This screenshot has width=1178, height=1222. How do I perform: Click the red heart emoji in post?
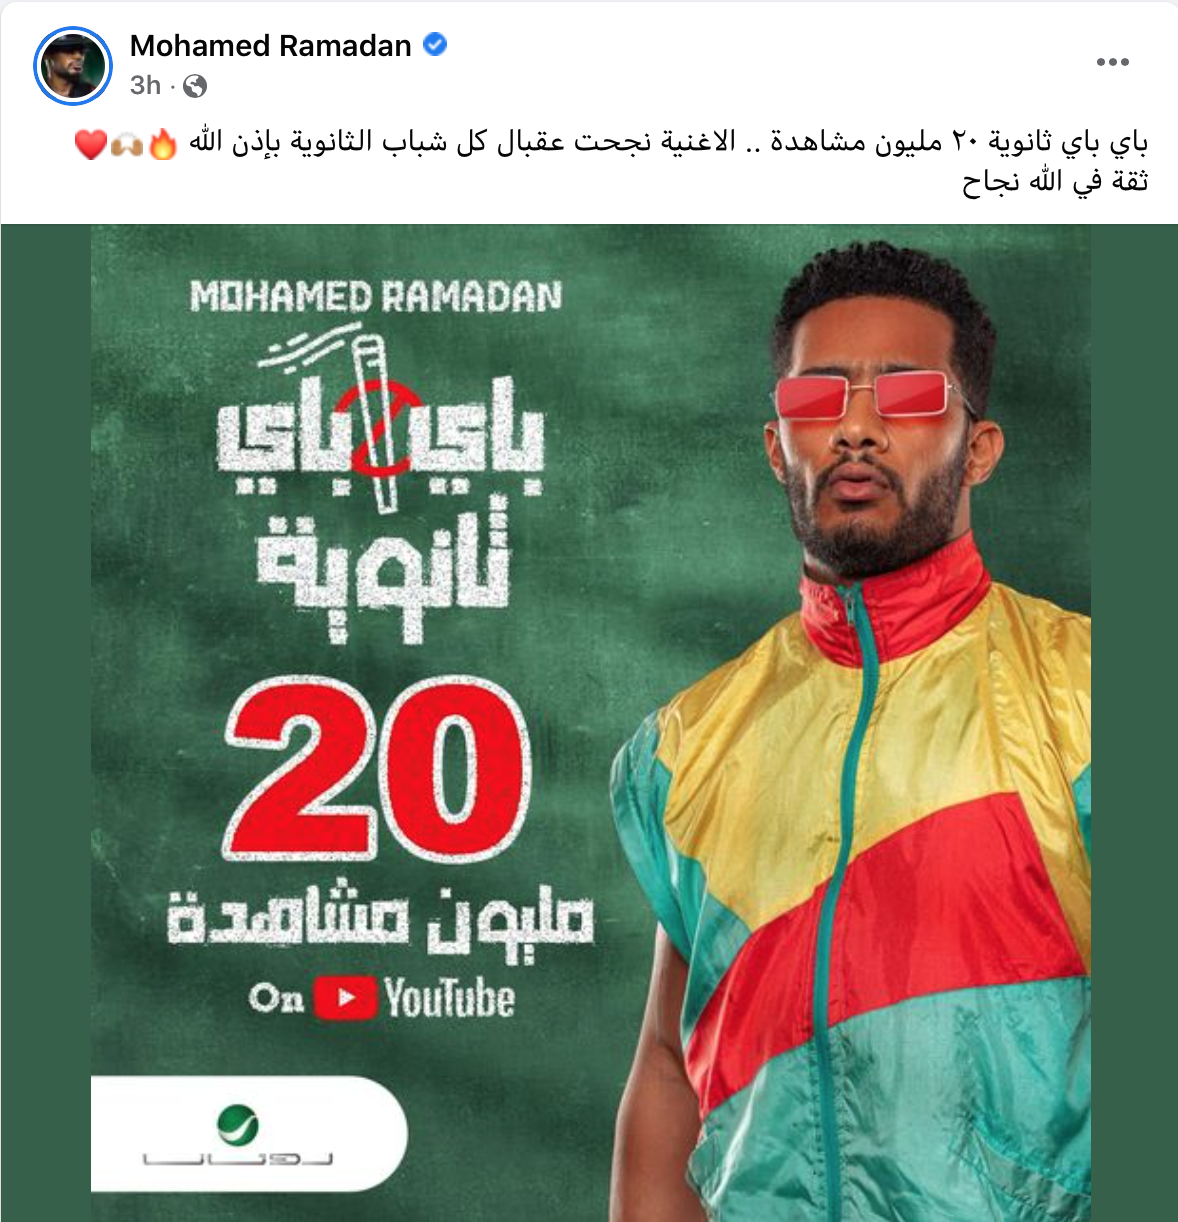[x=90, y=145]
